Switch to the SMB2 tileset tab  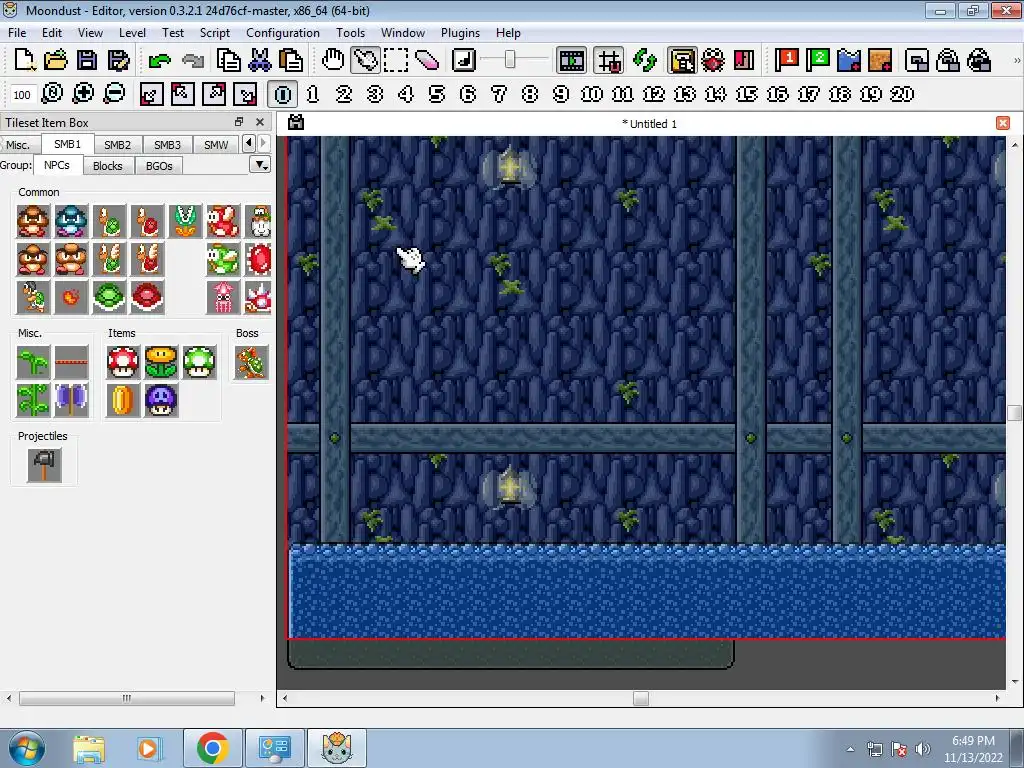click(x=118, y=144)
